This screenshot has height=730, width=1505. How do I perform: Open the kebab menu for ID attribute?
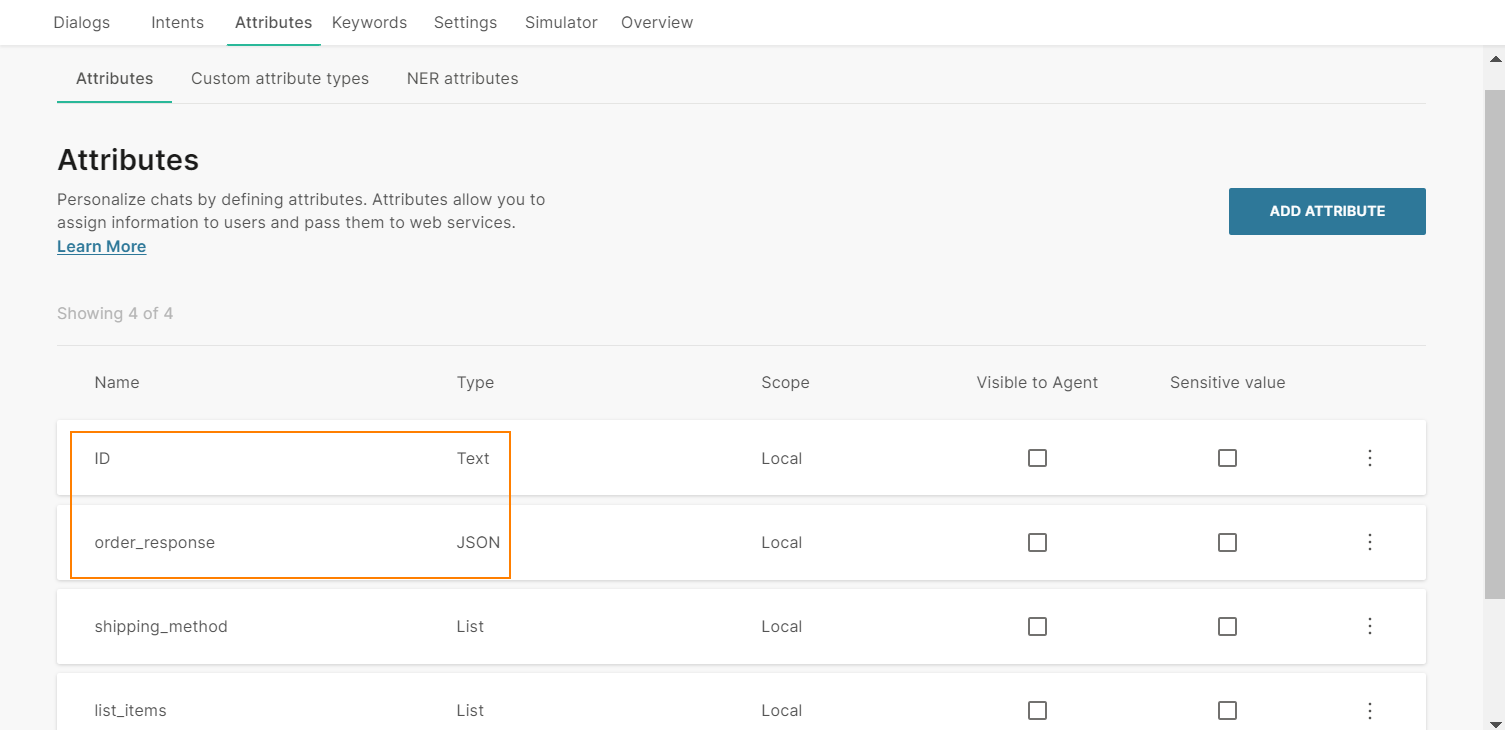click(x=1370, y=458)
